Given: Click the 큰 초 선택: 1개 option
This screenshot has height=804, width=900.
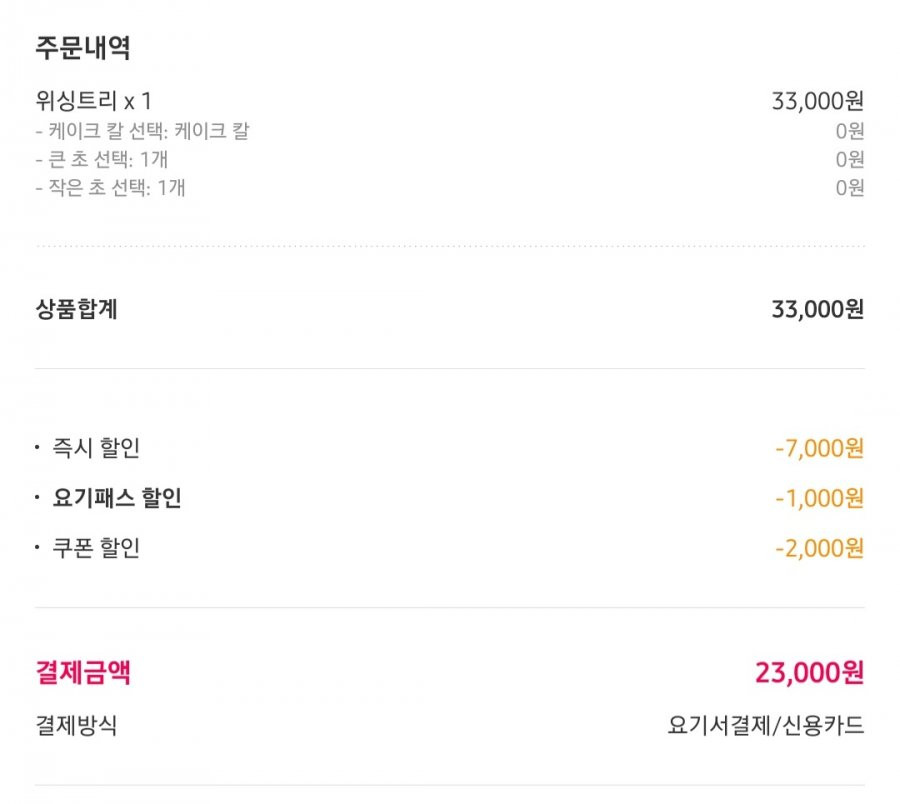Looking at the screenshot, I should pos(102,159).
